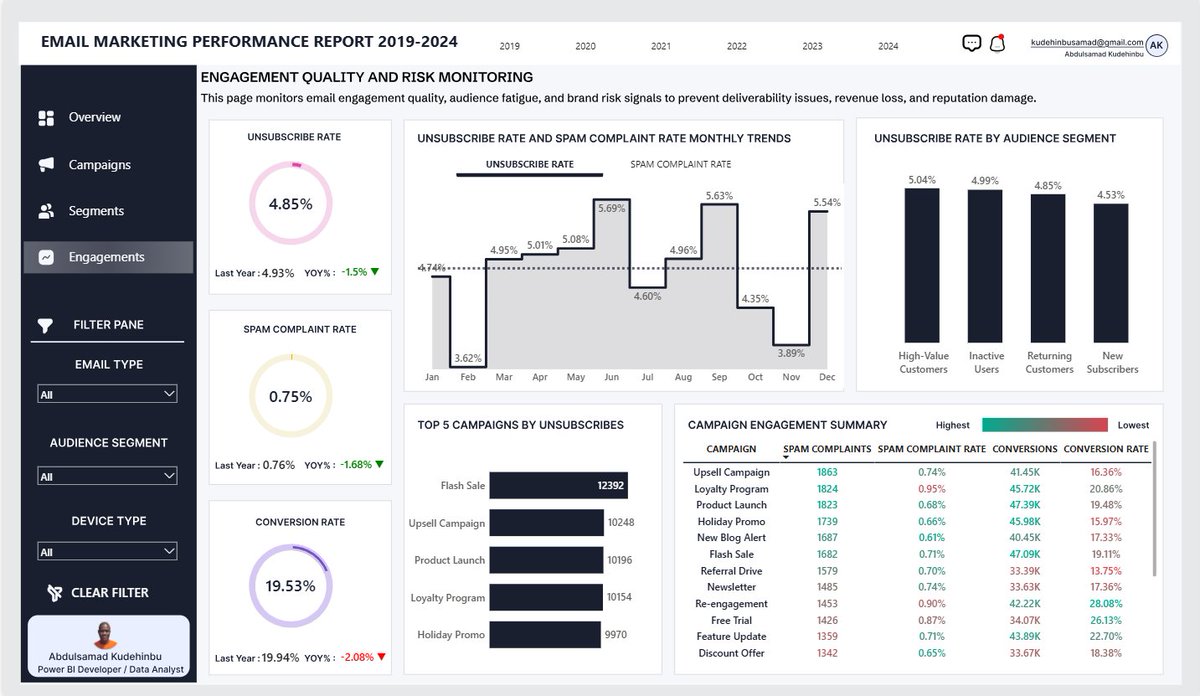Click the sort arrow under Spam Complaints
Image resolution: width=1200 pixels, height=696 pixels.
tap(787, 457)
